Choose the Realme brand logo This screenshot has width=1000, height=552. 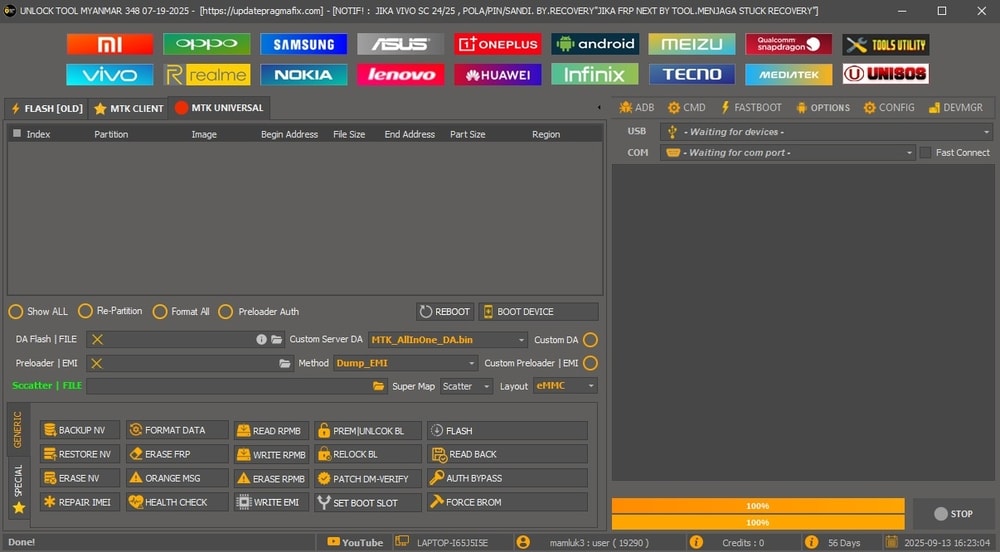tap(207, 75)
